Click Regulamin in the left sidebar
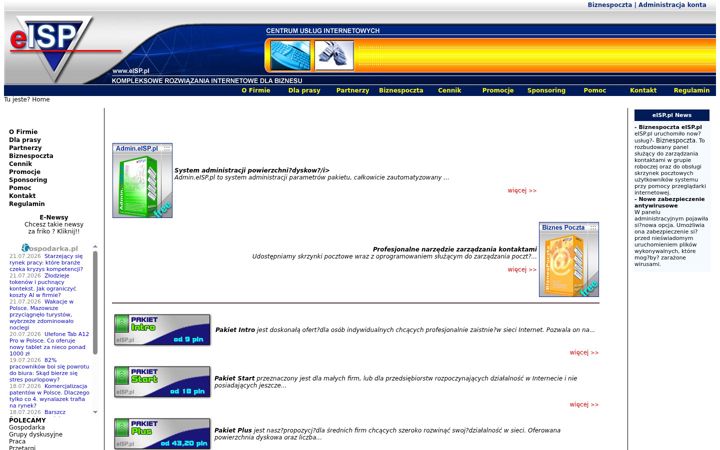The image size is (720, 450). point(27,203)
